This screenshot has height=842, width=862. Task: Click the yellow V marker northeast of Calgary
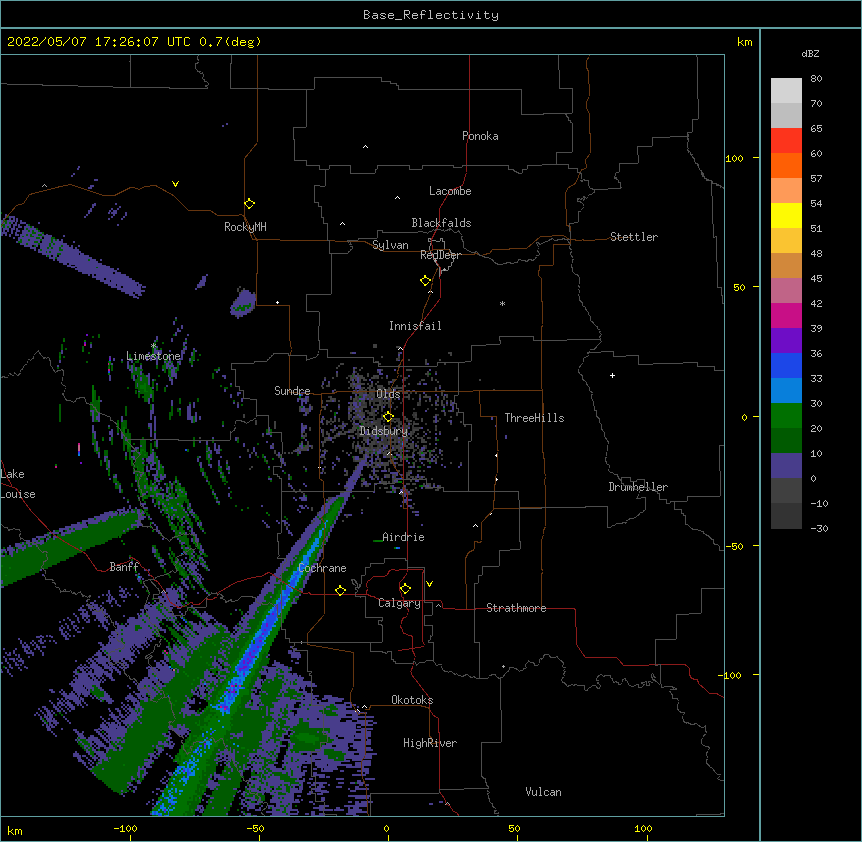(429, 584)
